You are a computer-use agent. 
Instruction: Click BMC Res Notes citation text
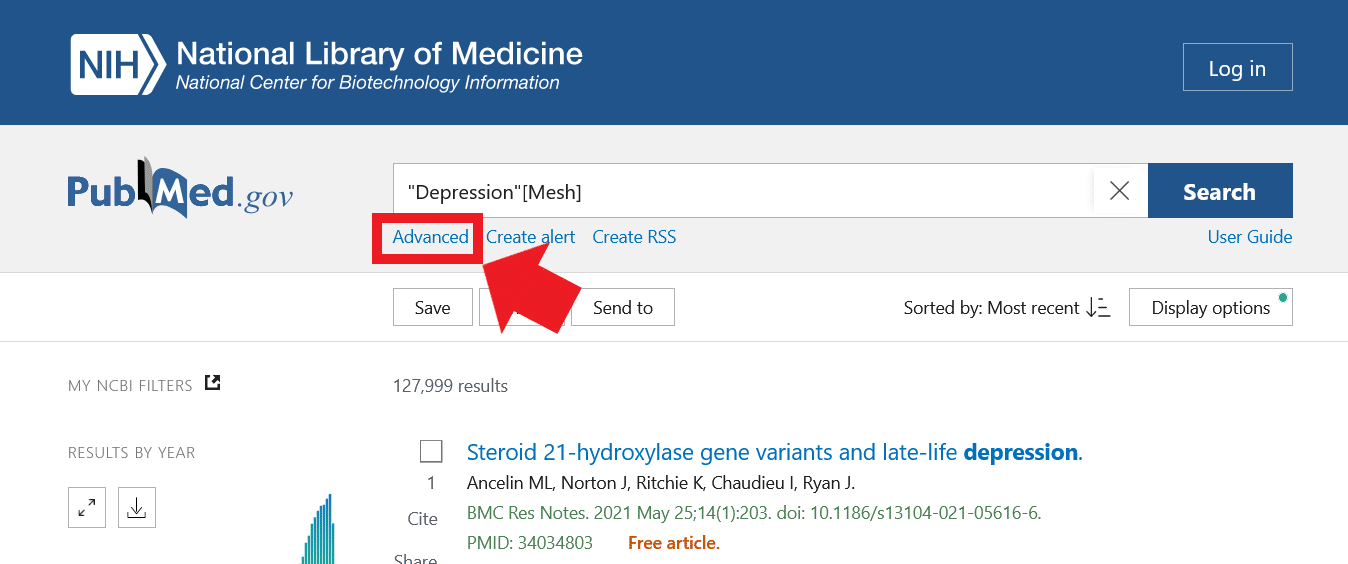click(x=754, y=513)
